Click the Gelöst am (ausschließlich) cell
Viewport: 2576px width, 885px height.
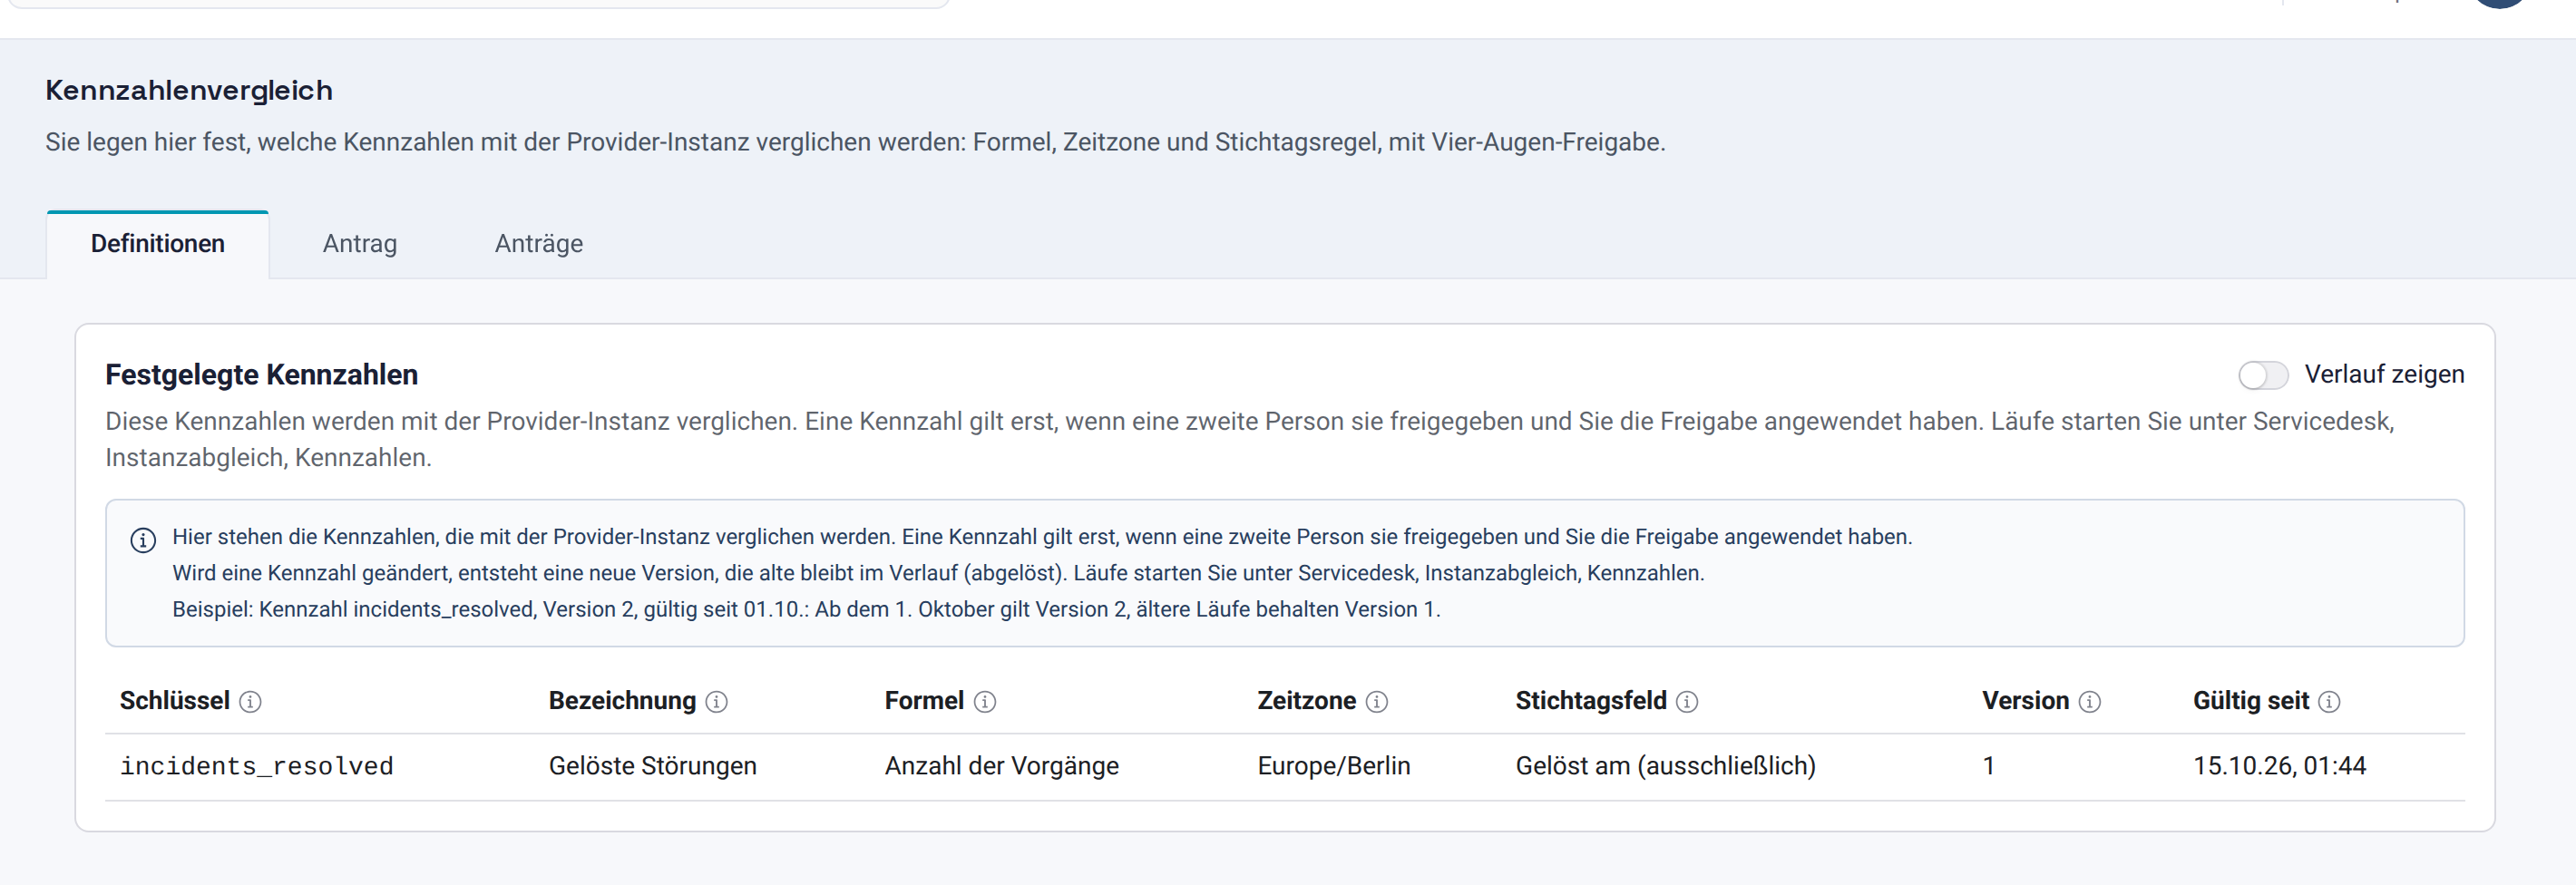1666,766
